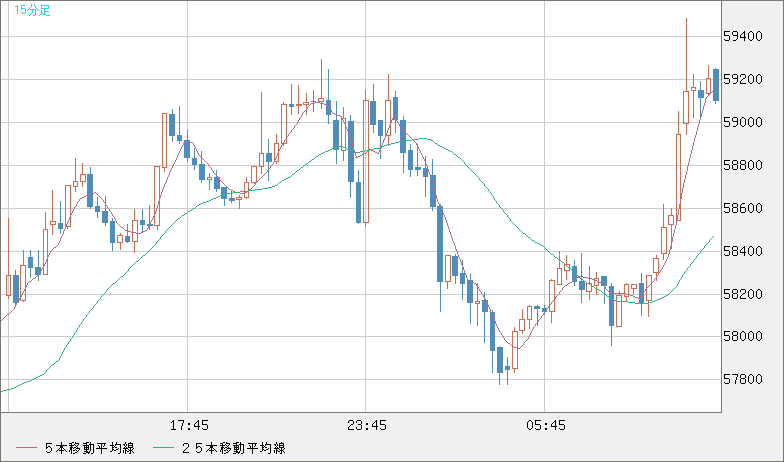Click the 15分足 timeframe label
Image resolution: width=784 pixels, height=462 pixels.
click(x=32, y=10)
